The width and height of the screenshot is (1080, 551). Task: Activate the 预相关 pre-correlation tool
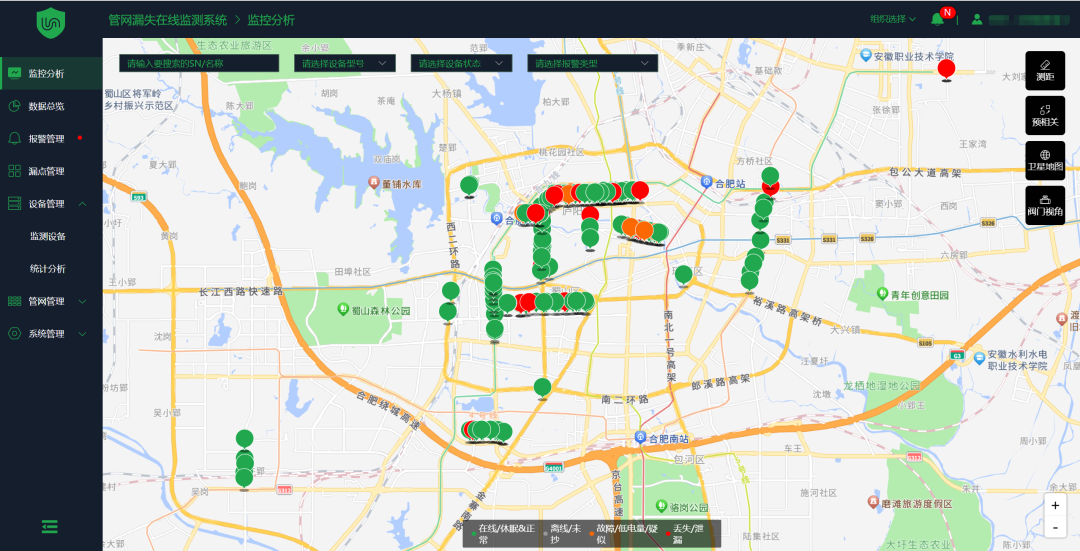pos(1045,115)
